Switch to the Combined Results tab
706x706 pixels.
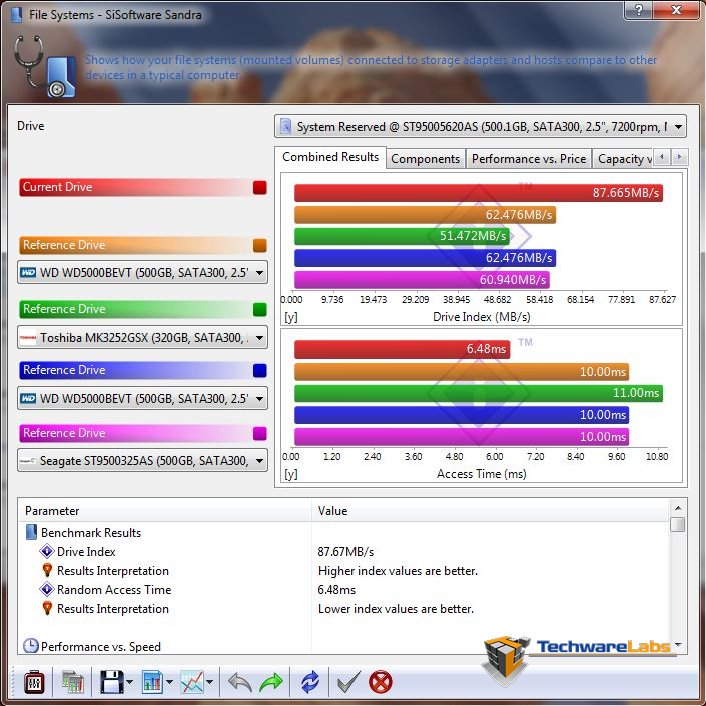pyautogui.click(x=330, y=157)
